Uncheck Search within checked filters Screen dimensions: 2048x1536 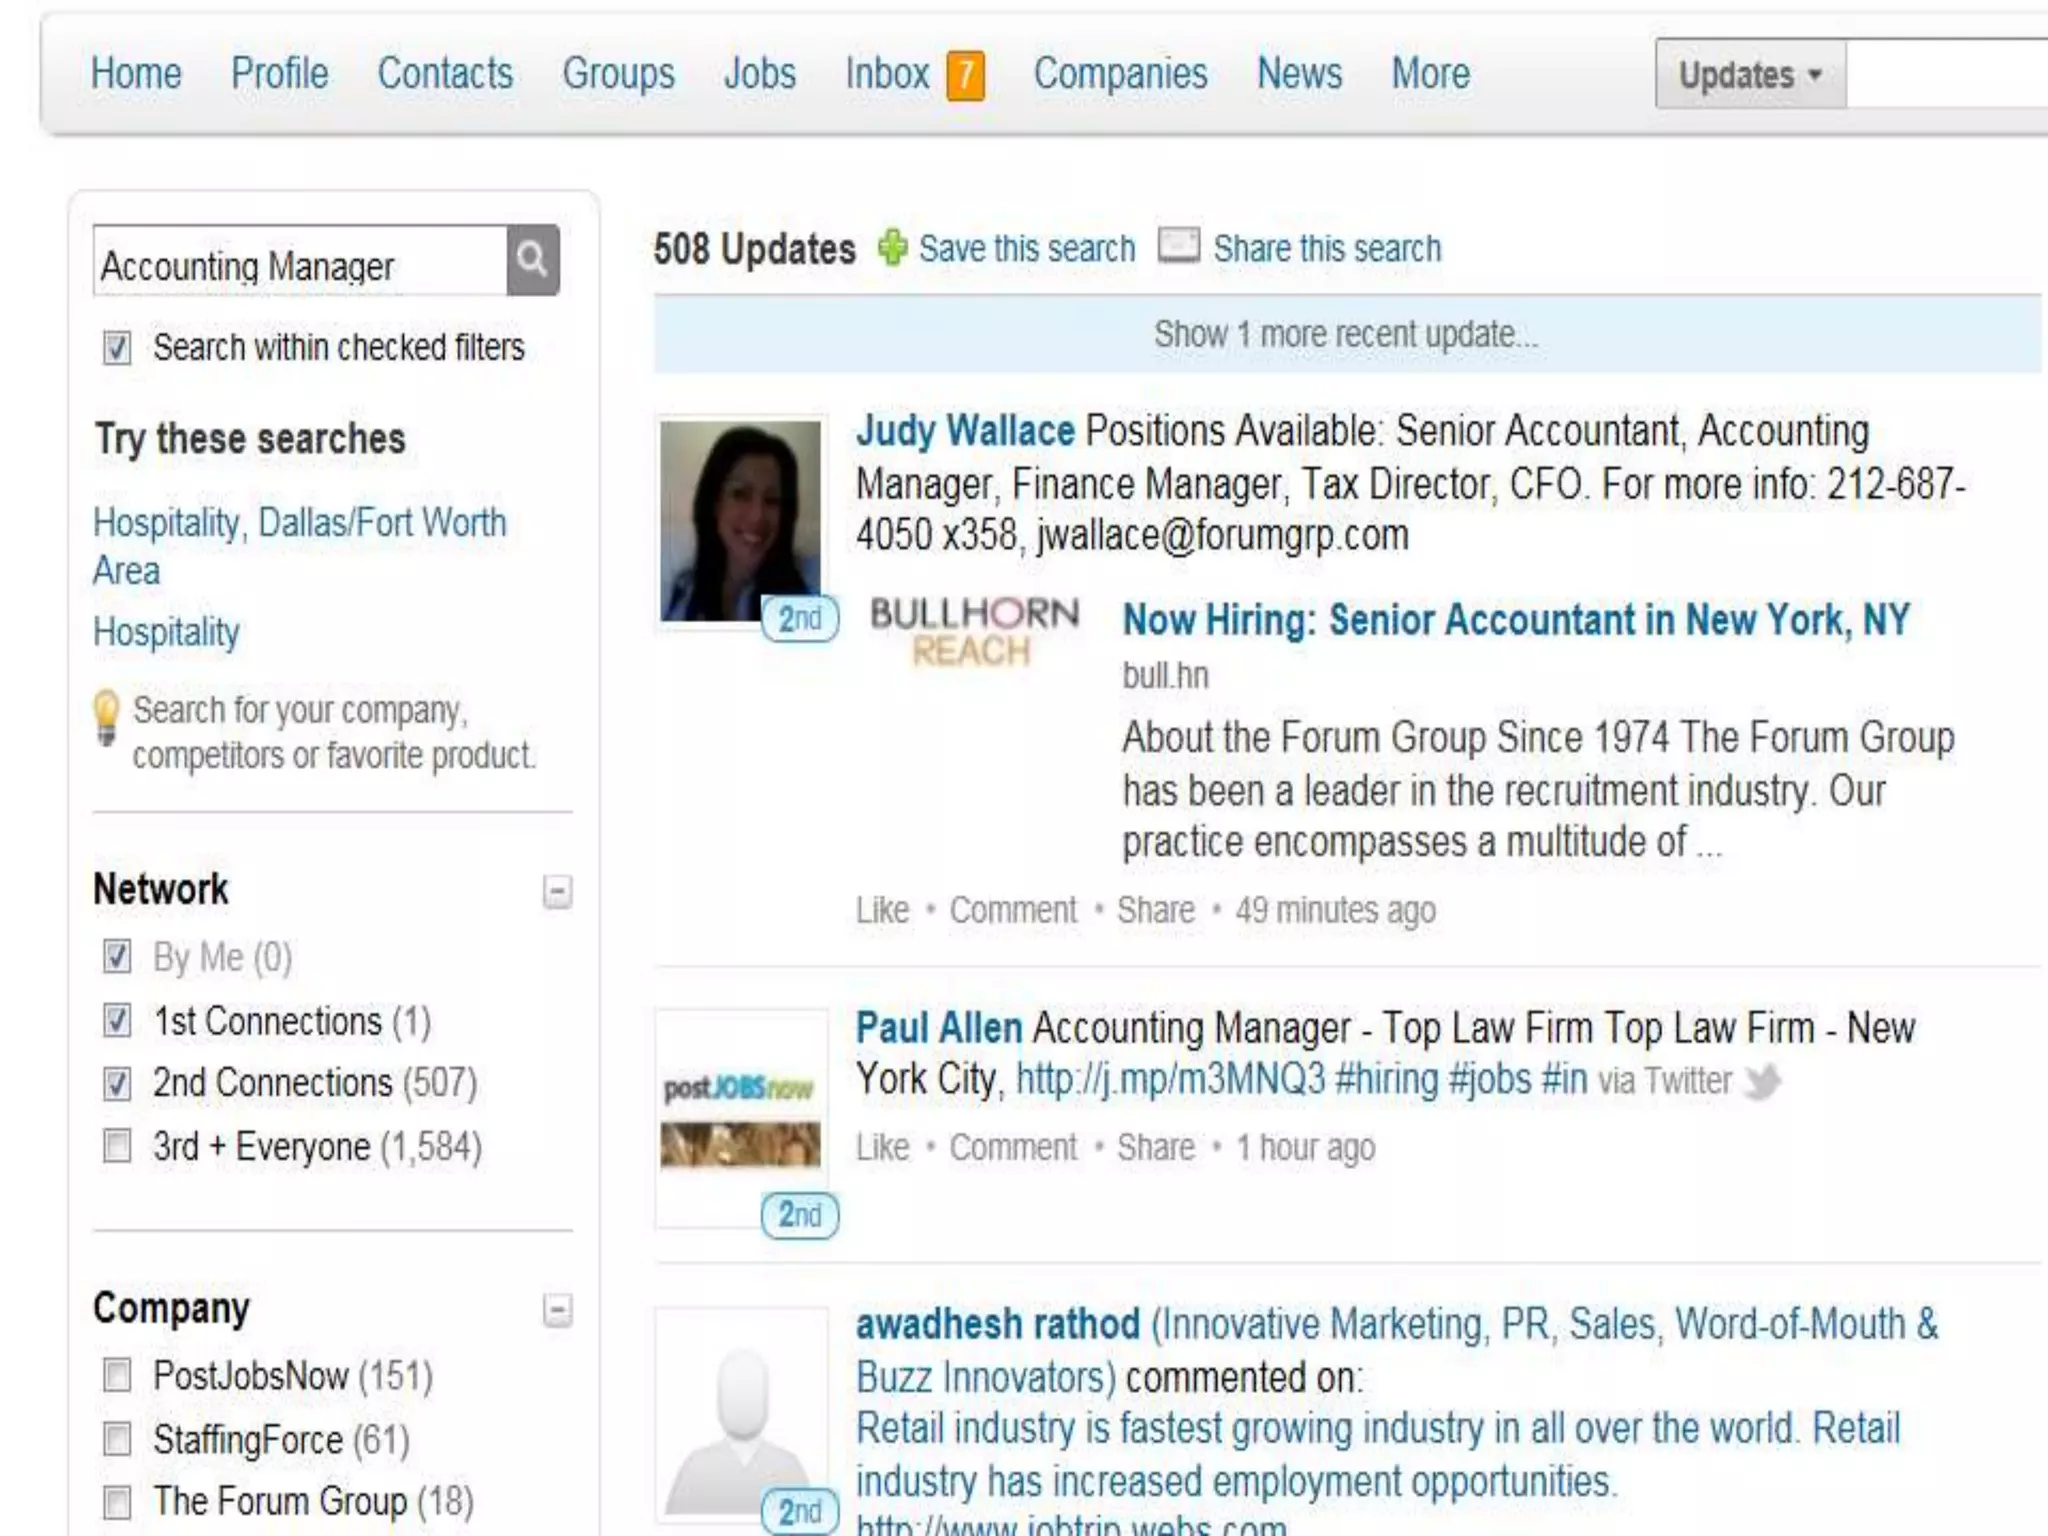(x=117, y=348)
